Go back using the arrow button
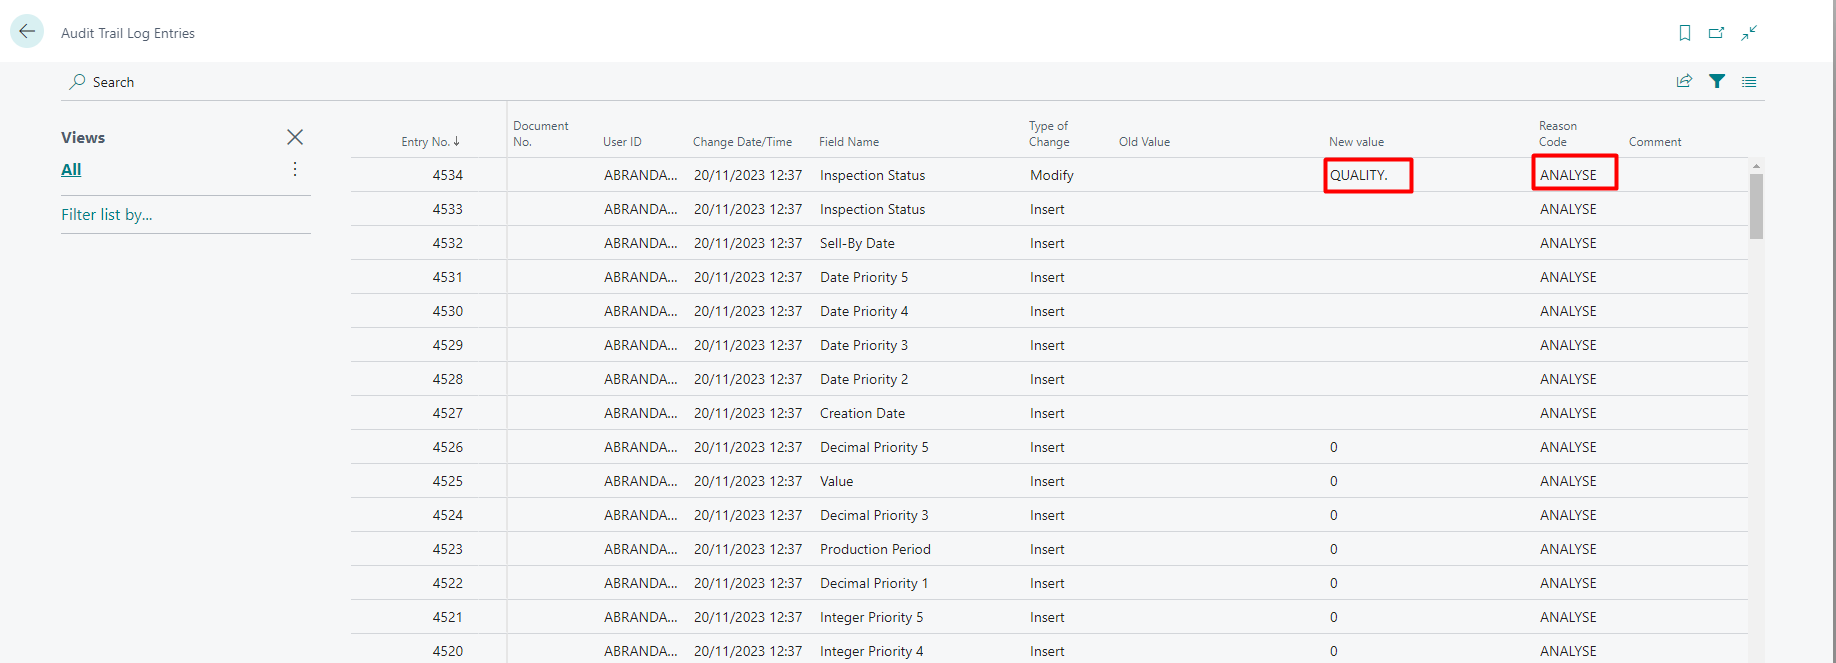The width and height of the screenshot is (1836, 663). point(27,31)
